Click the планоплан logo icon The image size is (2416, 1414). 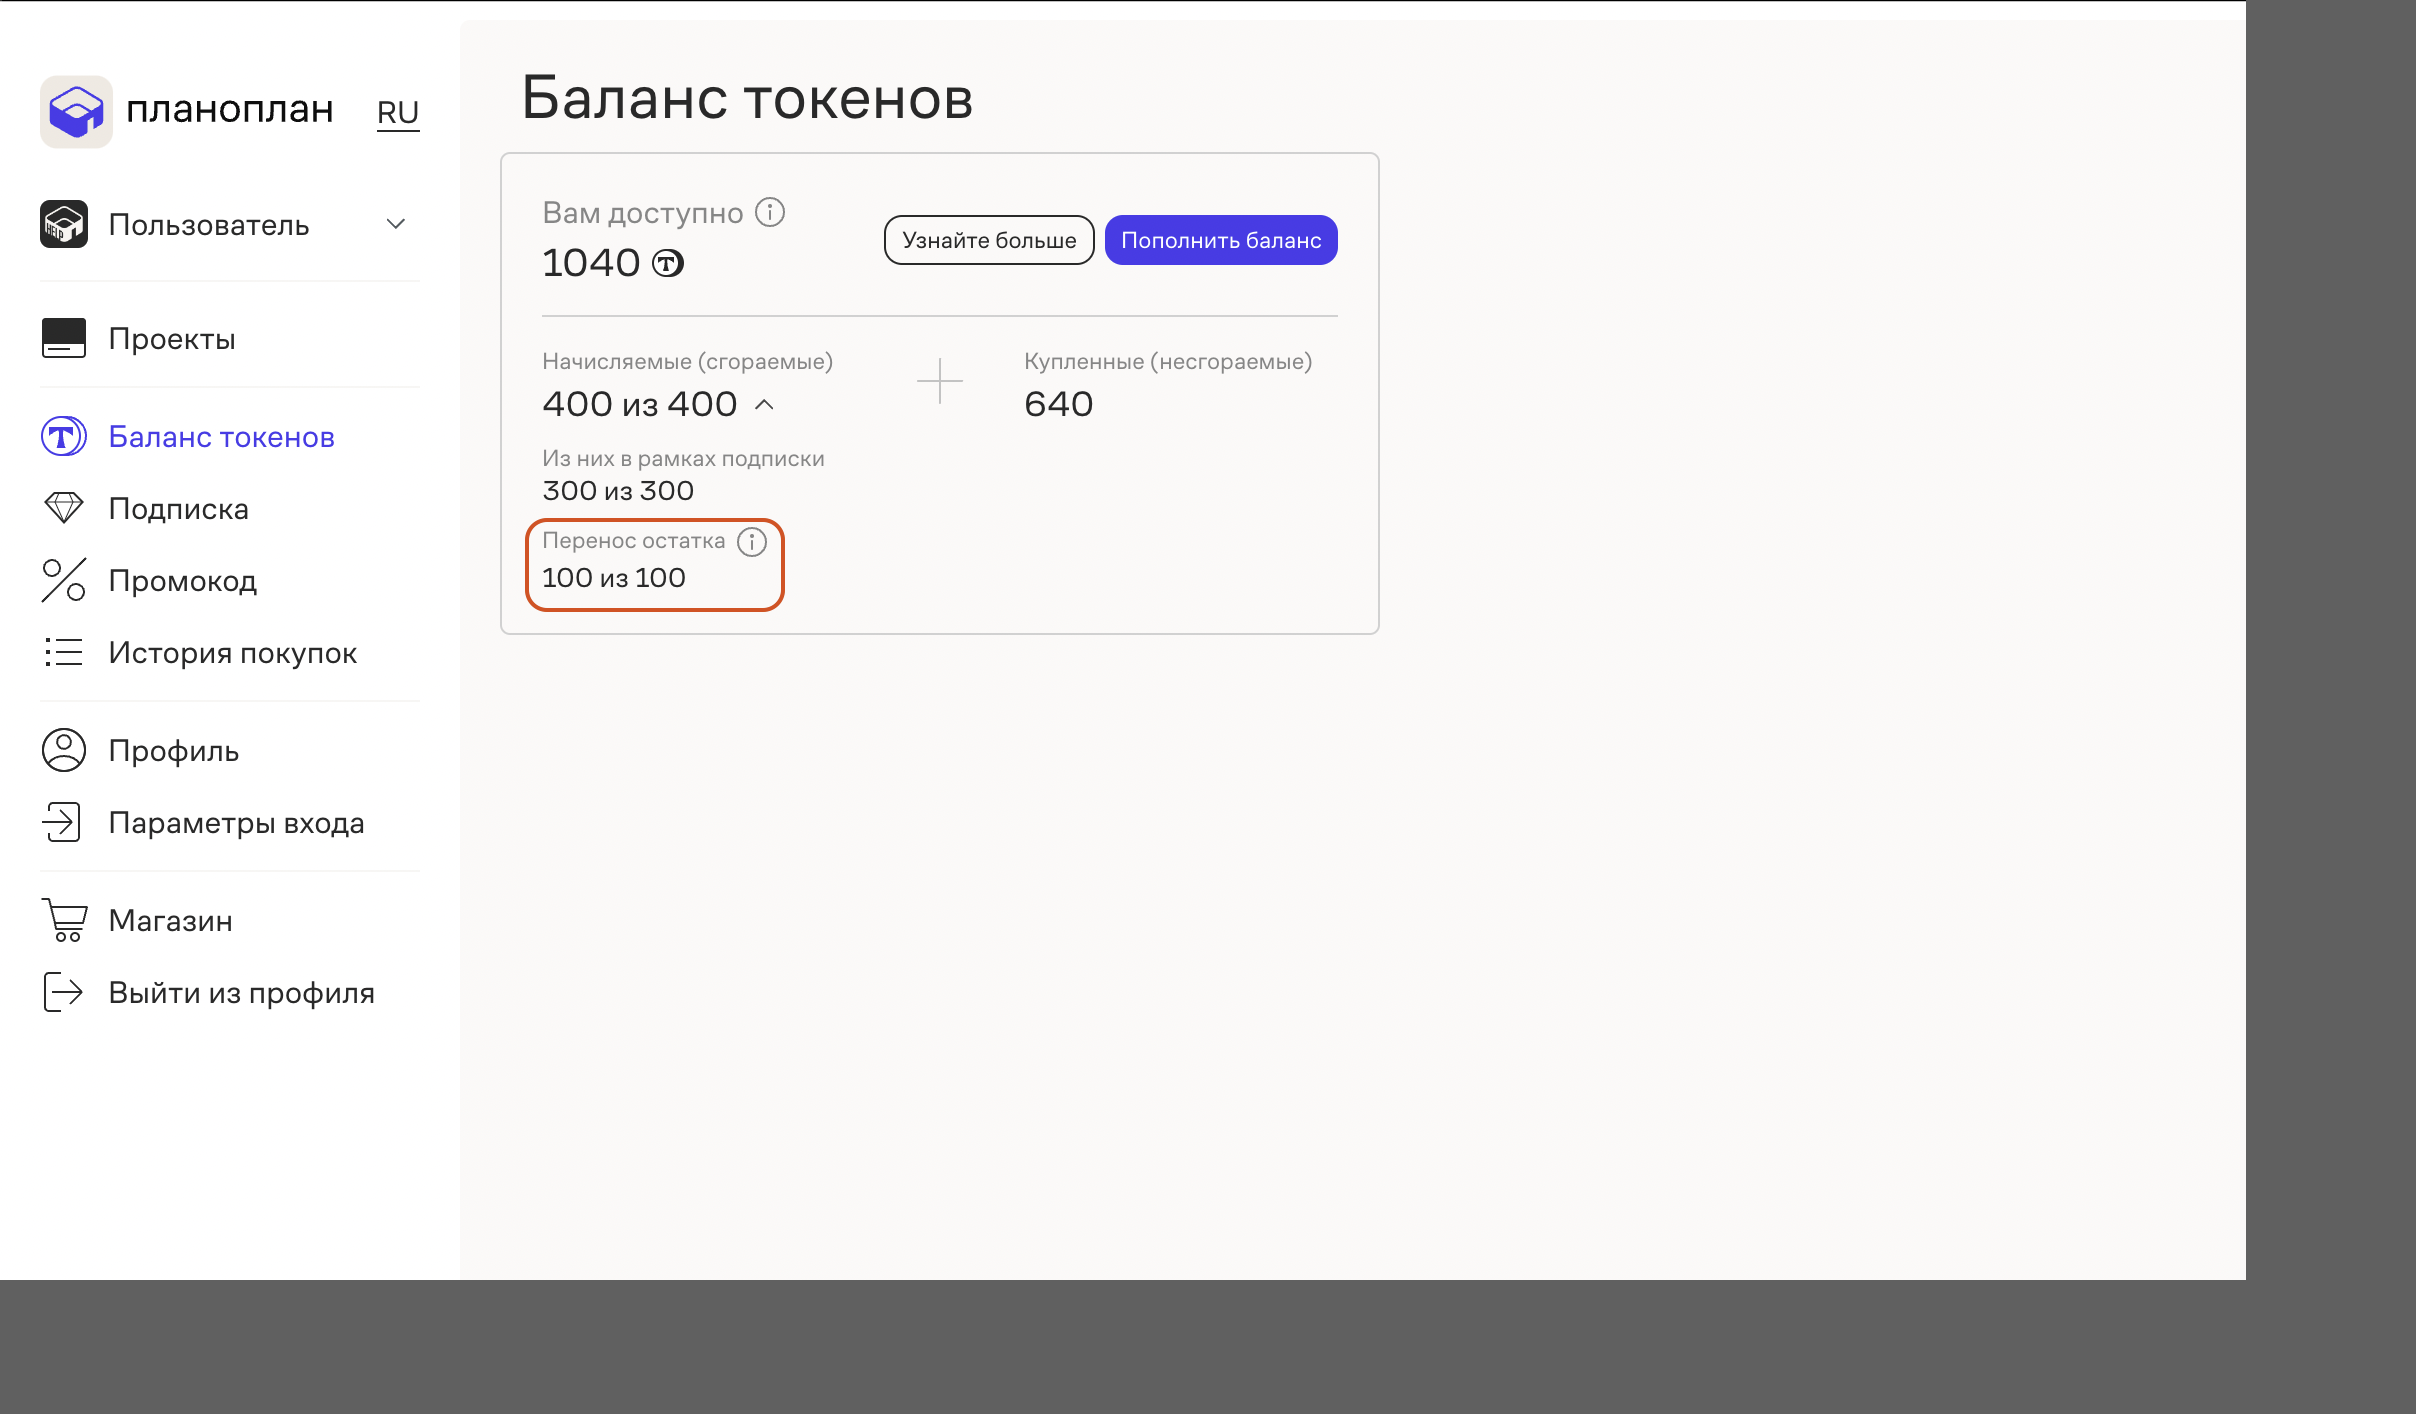coord(76,111)
